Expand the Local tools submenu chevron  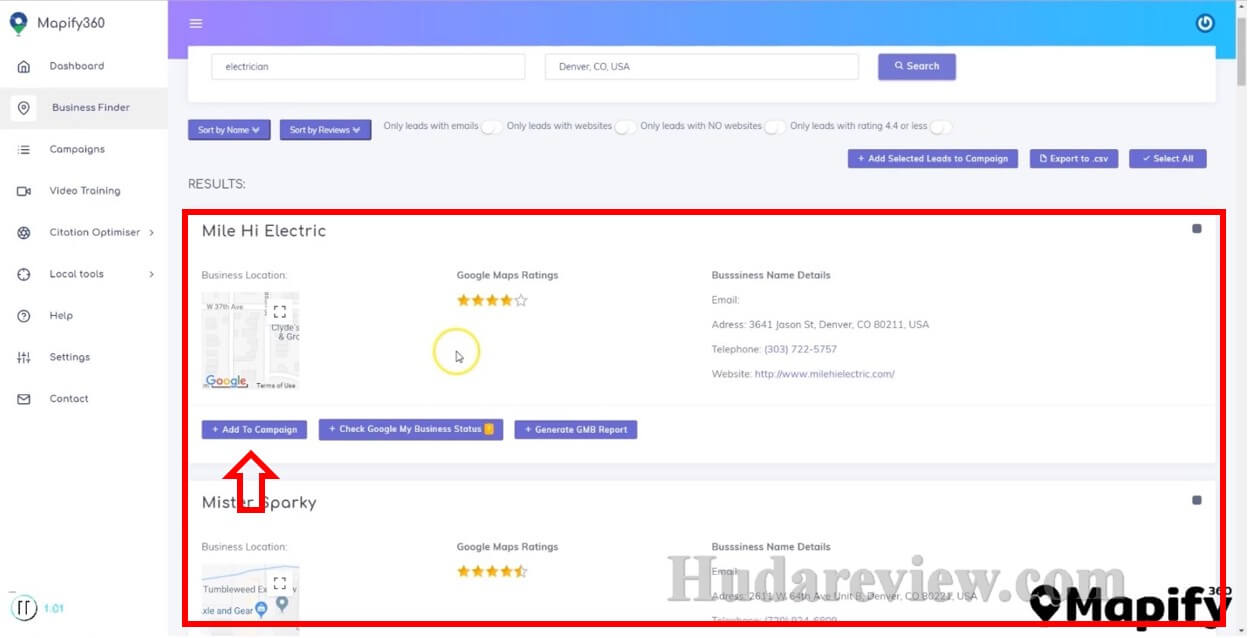pos(152,274)
